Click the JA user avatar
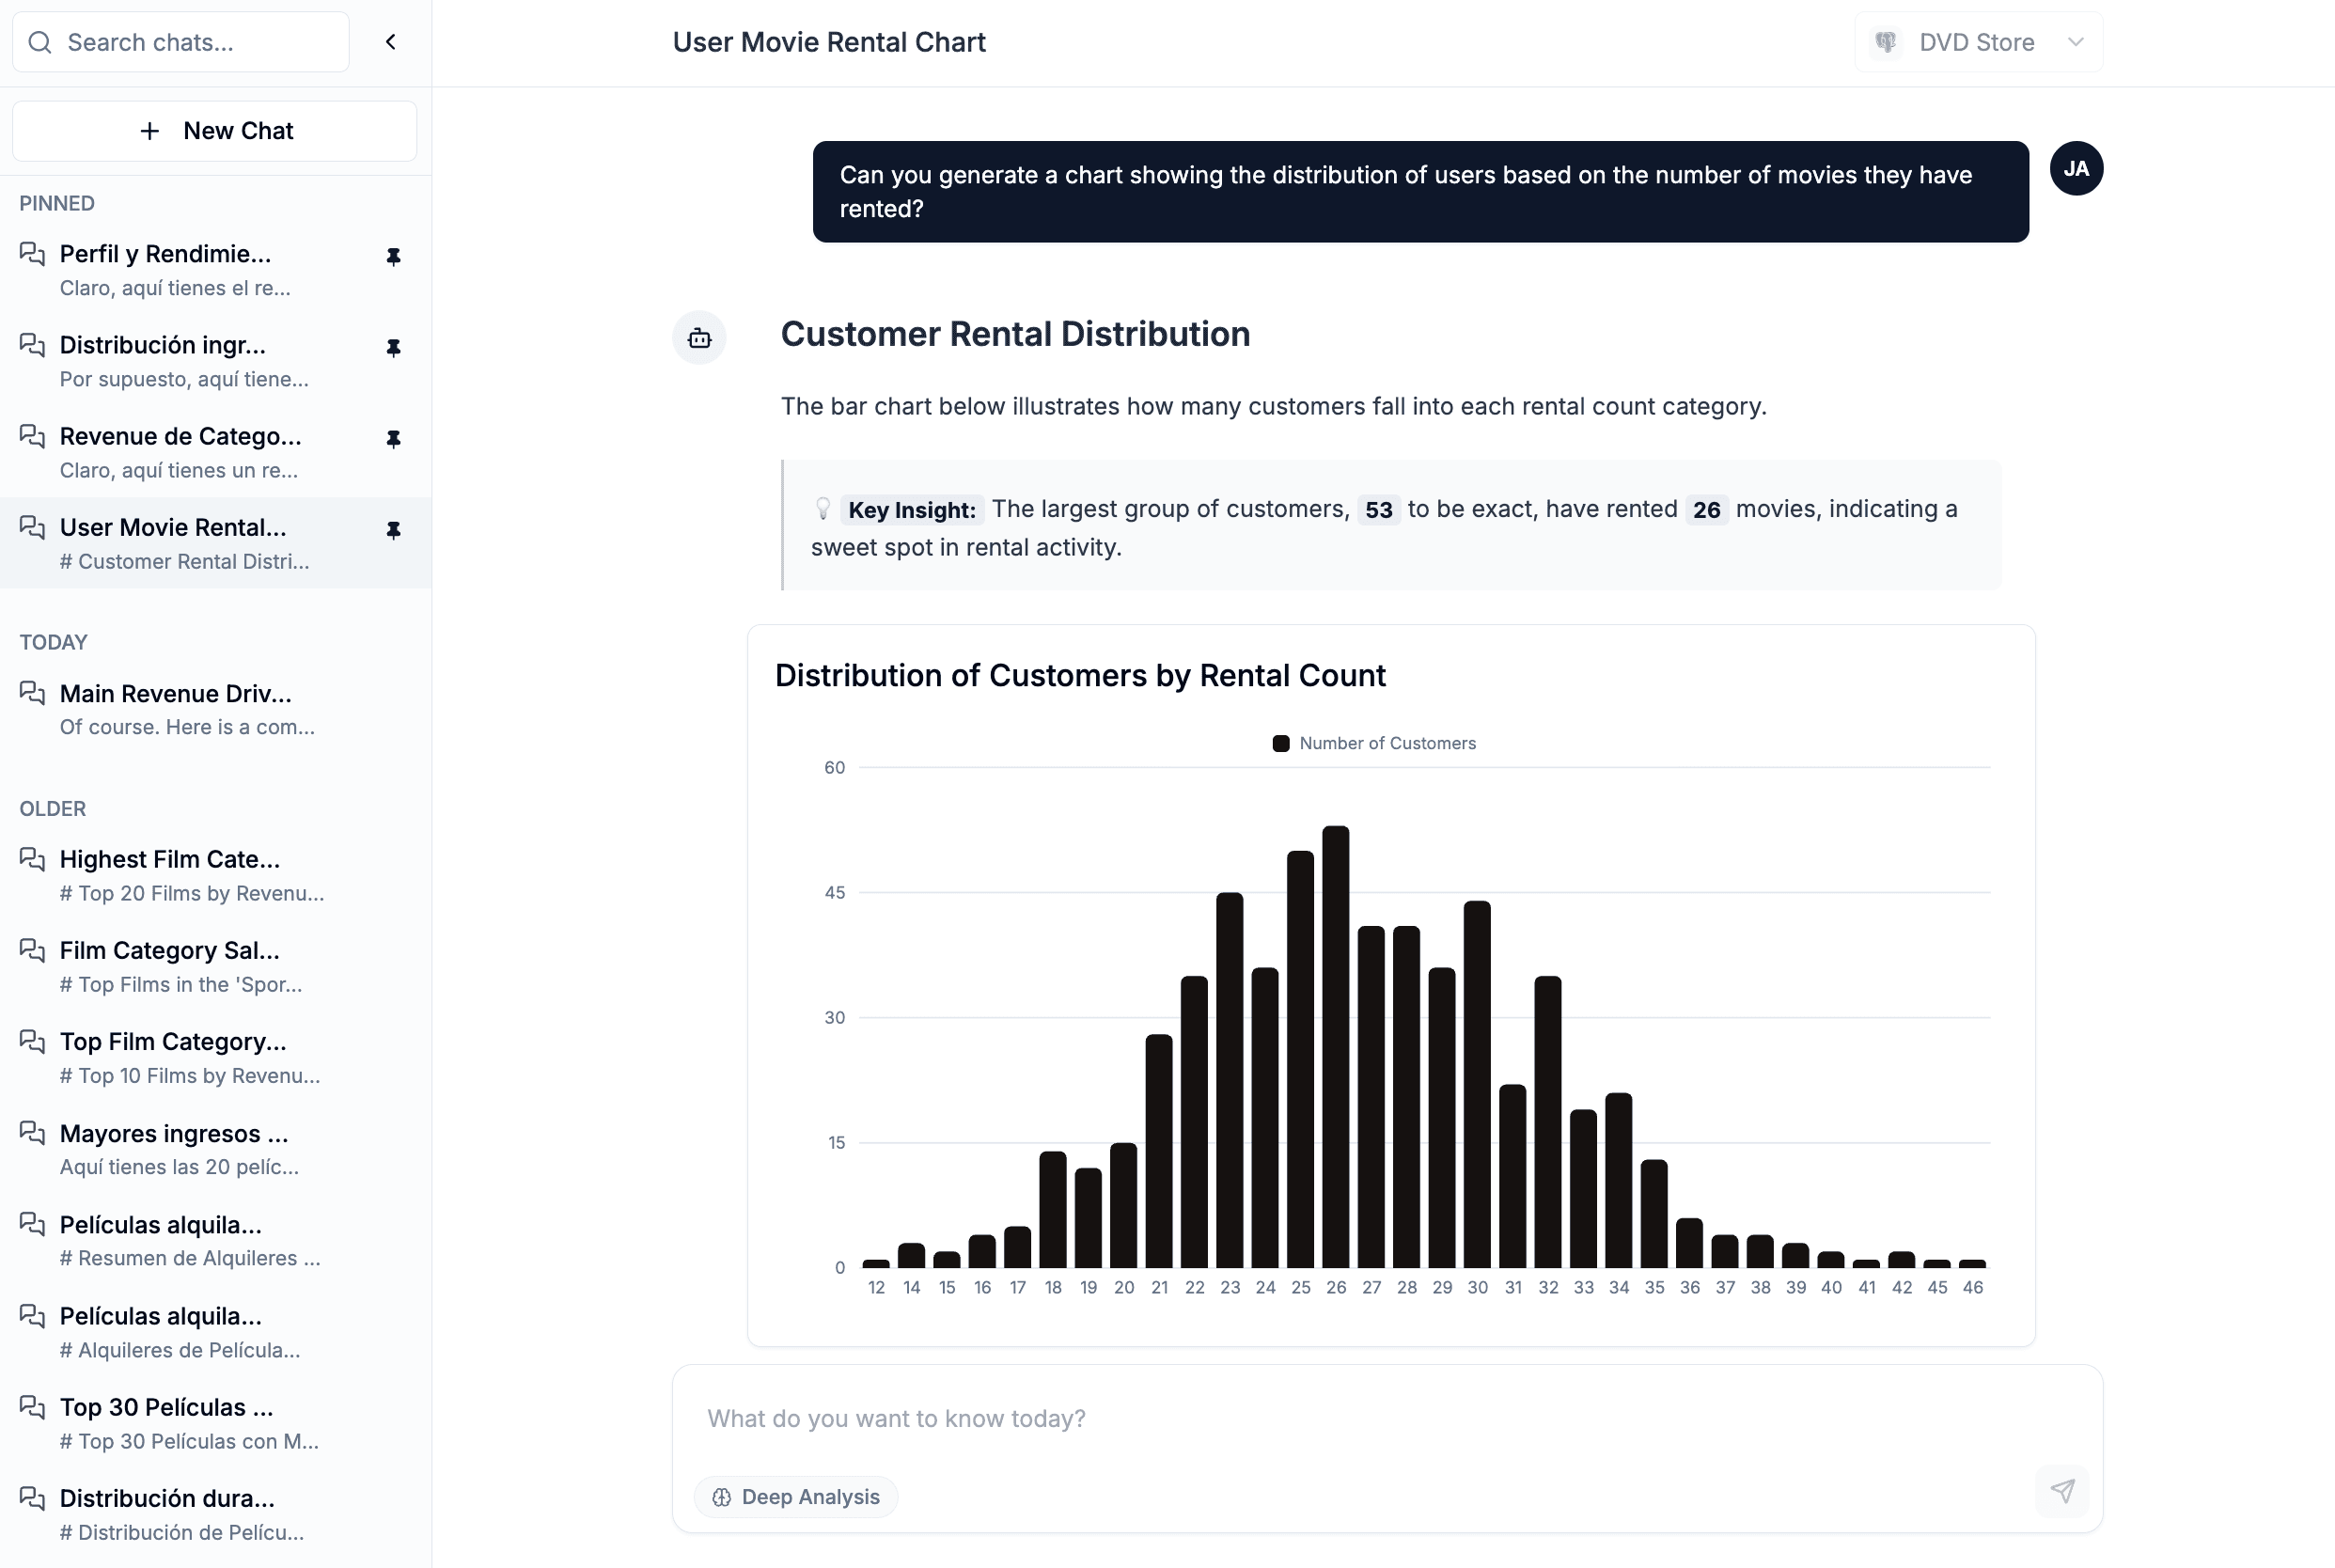 click(2075, 168)
